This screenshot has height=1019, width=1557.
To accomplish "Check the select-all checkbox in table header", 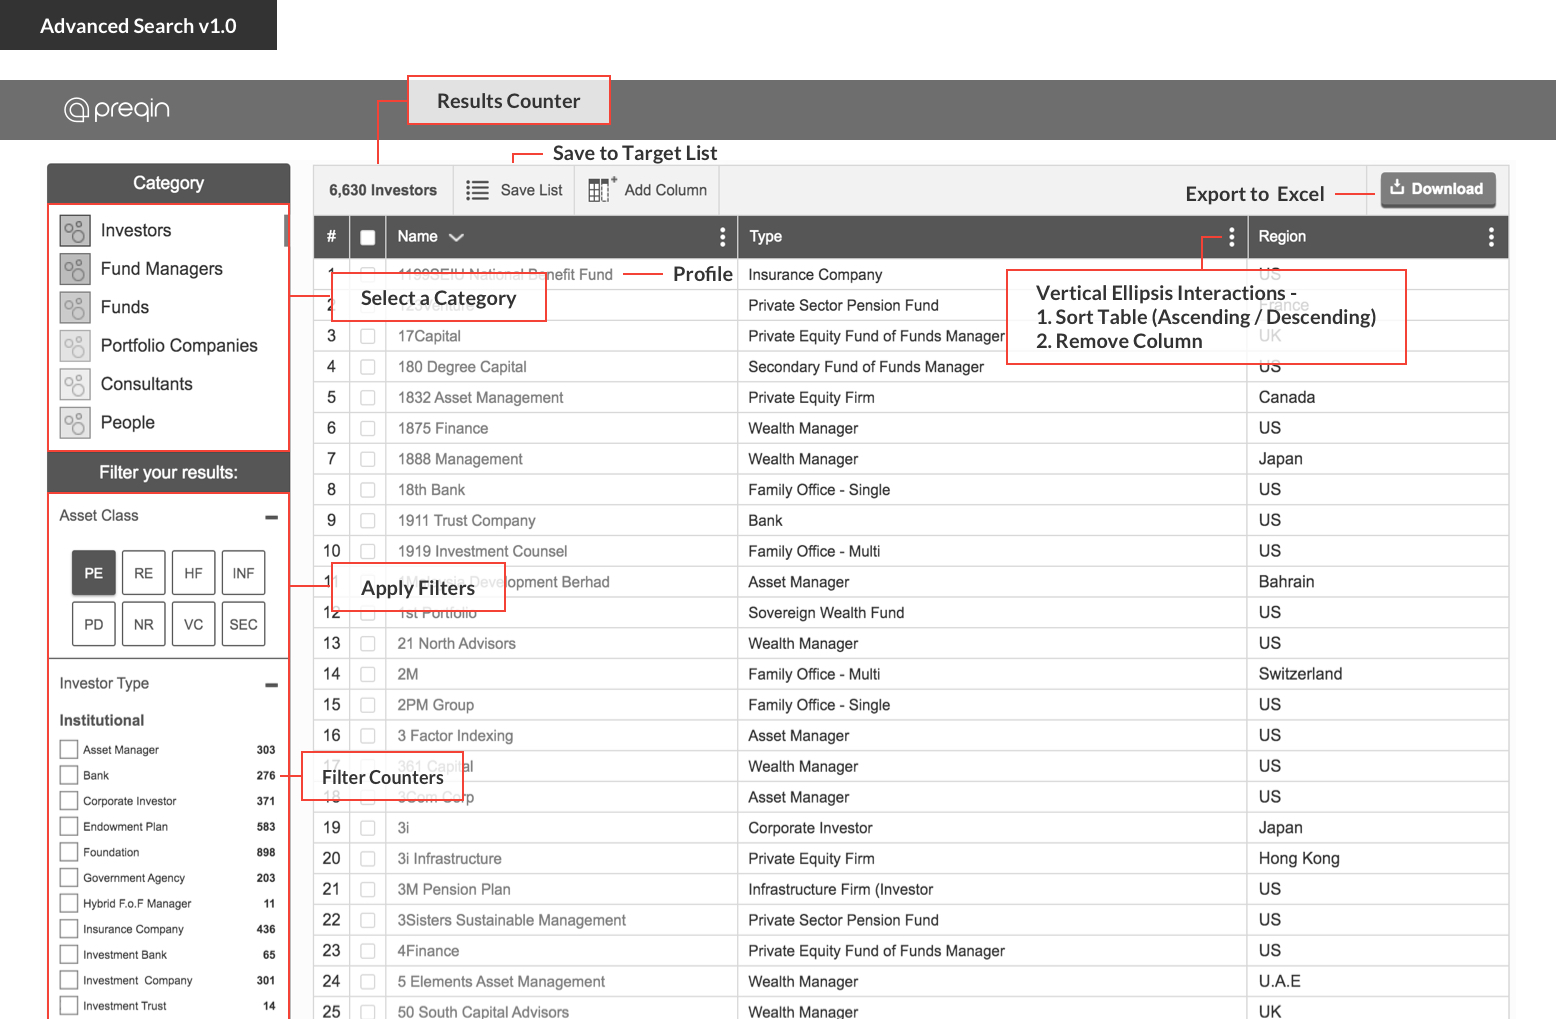I will click(x=368, y=238).
